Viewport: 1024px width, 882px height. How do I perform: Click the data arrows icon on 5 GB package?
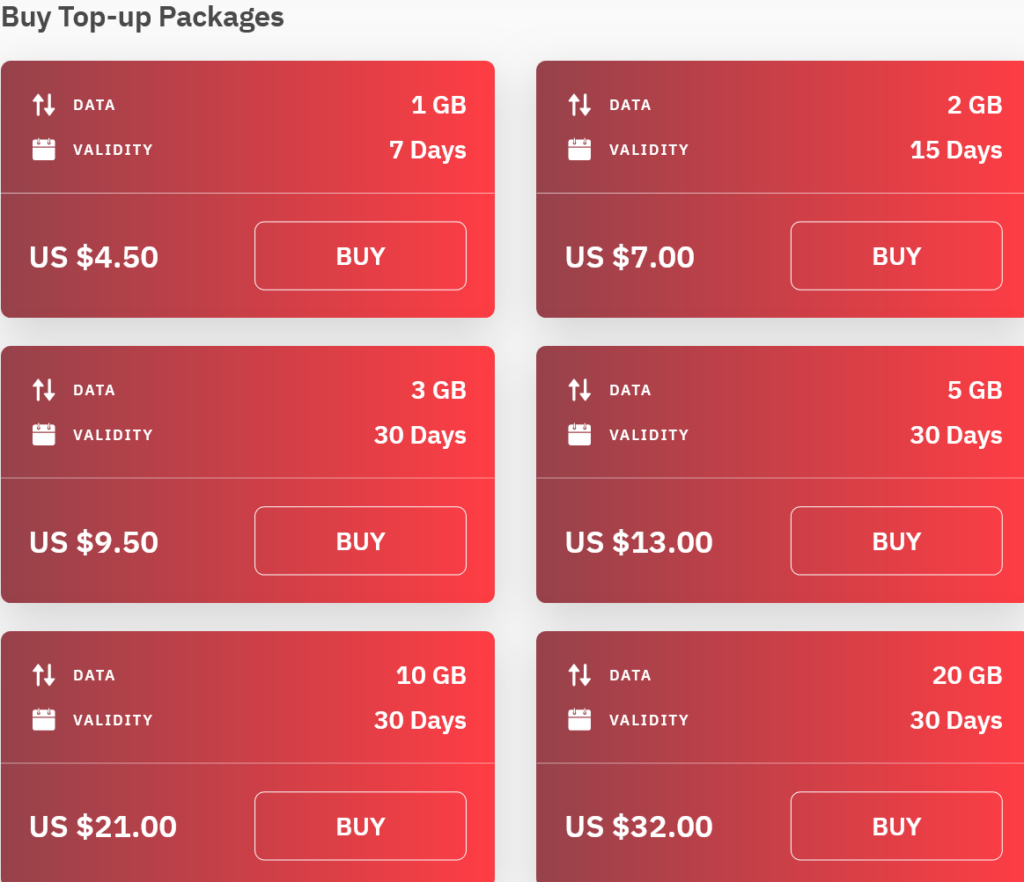580,390
